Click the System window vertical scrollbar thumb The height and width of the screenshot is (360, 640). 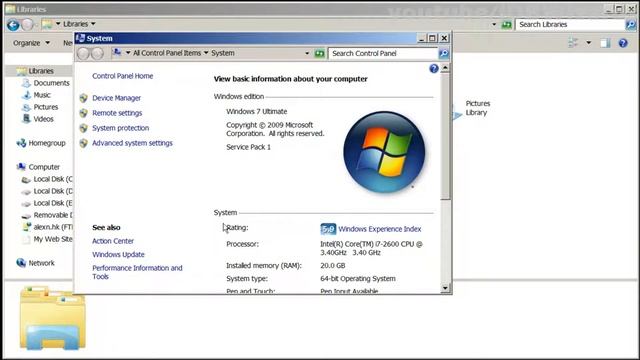pyautogui.click(x=445, y=136)
